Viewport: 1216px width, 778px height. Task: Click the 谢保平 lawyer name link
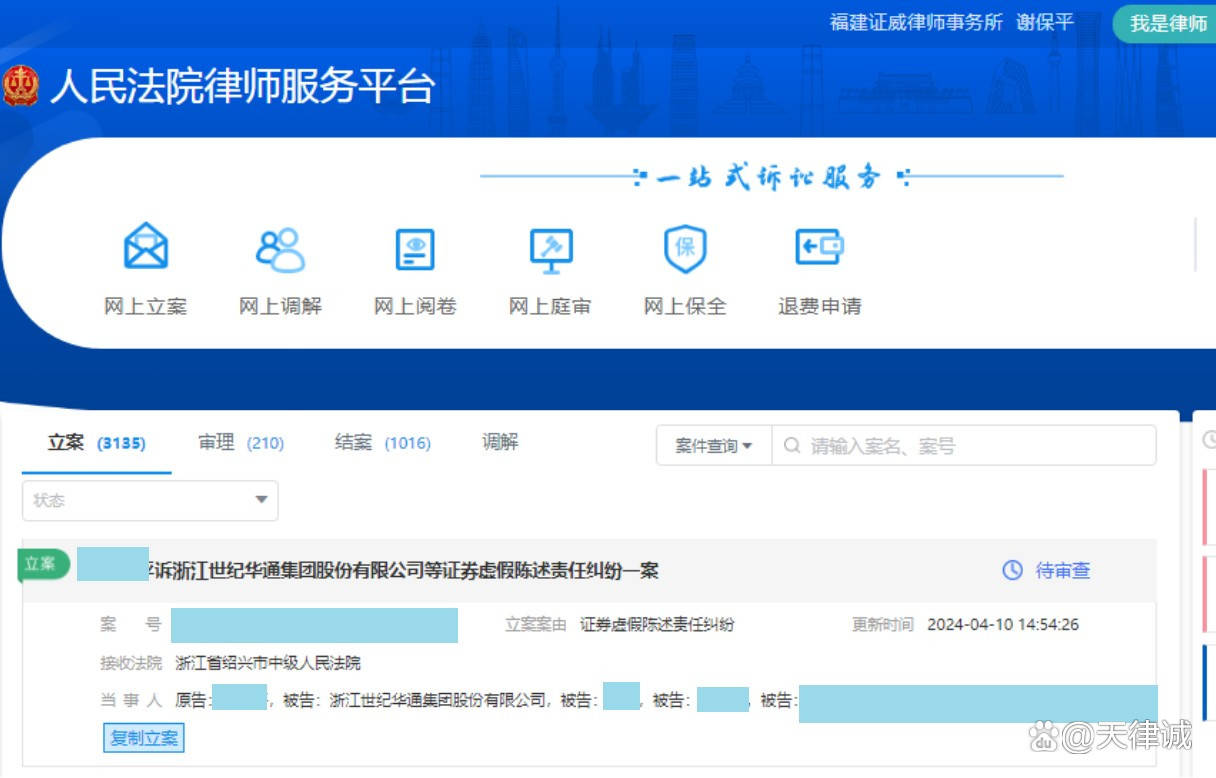(x=1043, y=22)
